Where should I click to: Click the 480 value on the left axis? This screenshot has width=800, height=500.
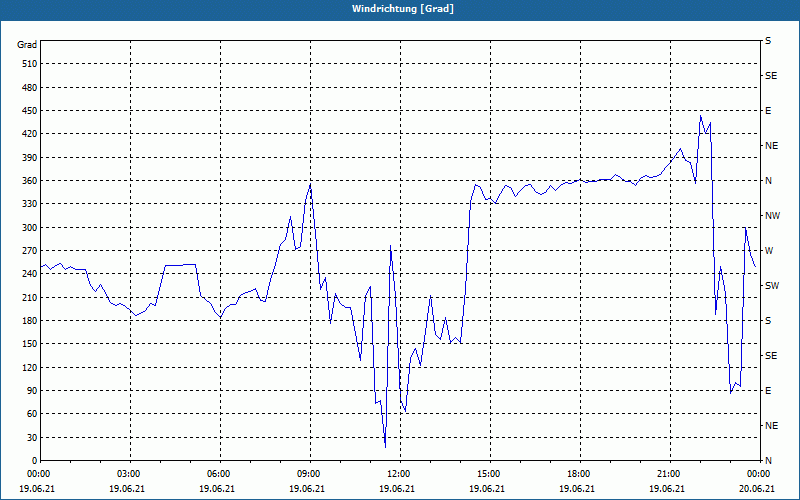coord(30,88)
